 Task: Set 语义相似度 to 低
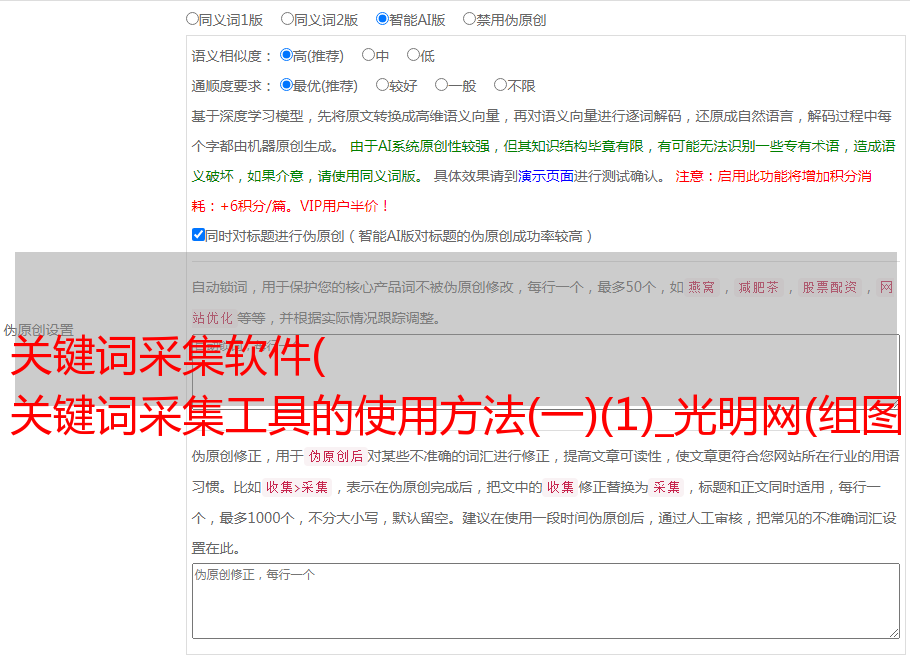[x=413, y=55]
